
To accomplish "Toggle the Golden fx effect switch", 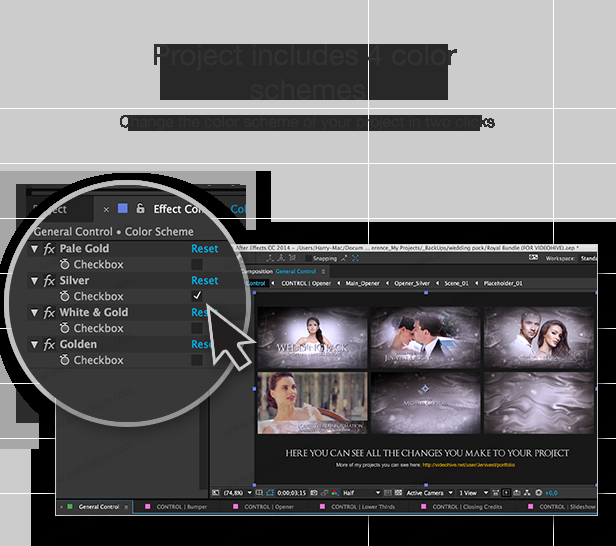I will (49, 344).
